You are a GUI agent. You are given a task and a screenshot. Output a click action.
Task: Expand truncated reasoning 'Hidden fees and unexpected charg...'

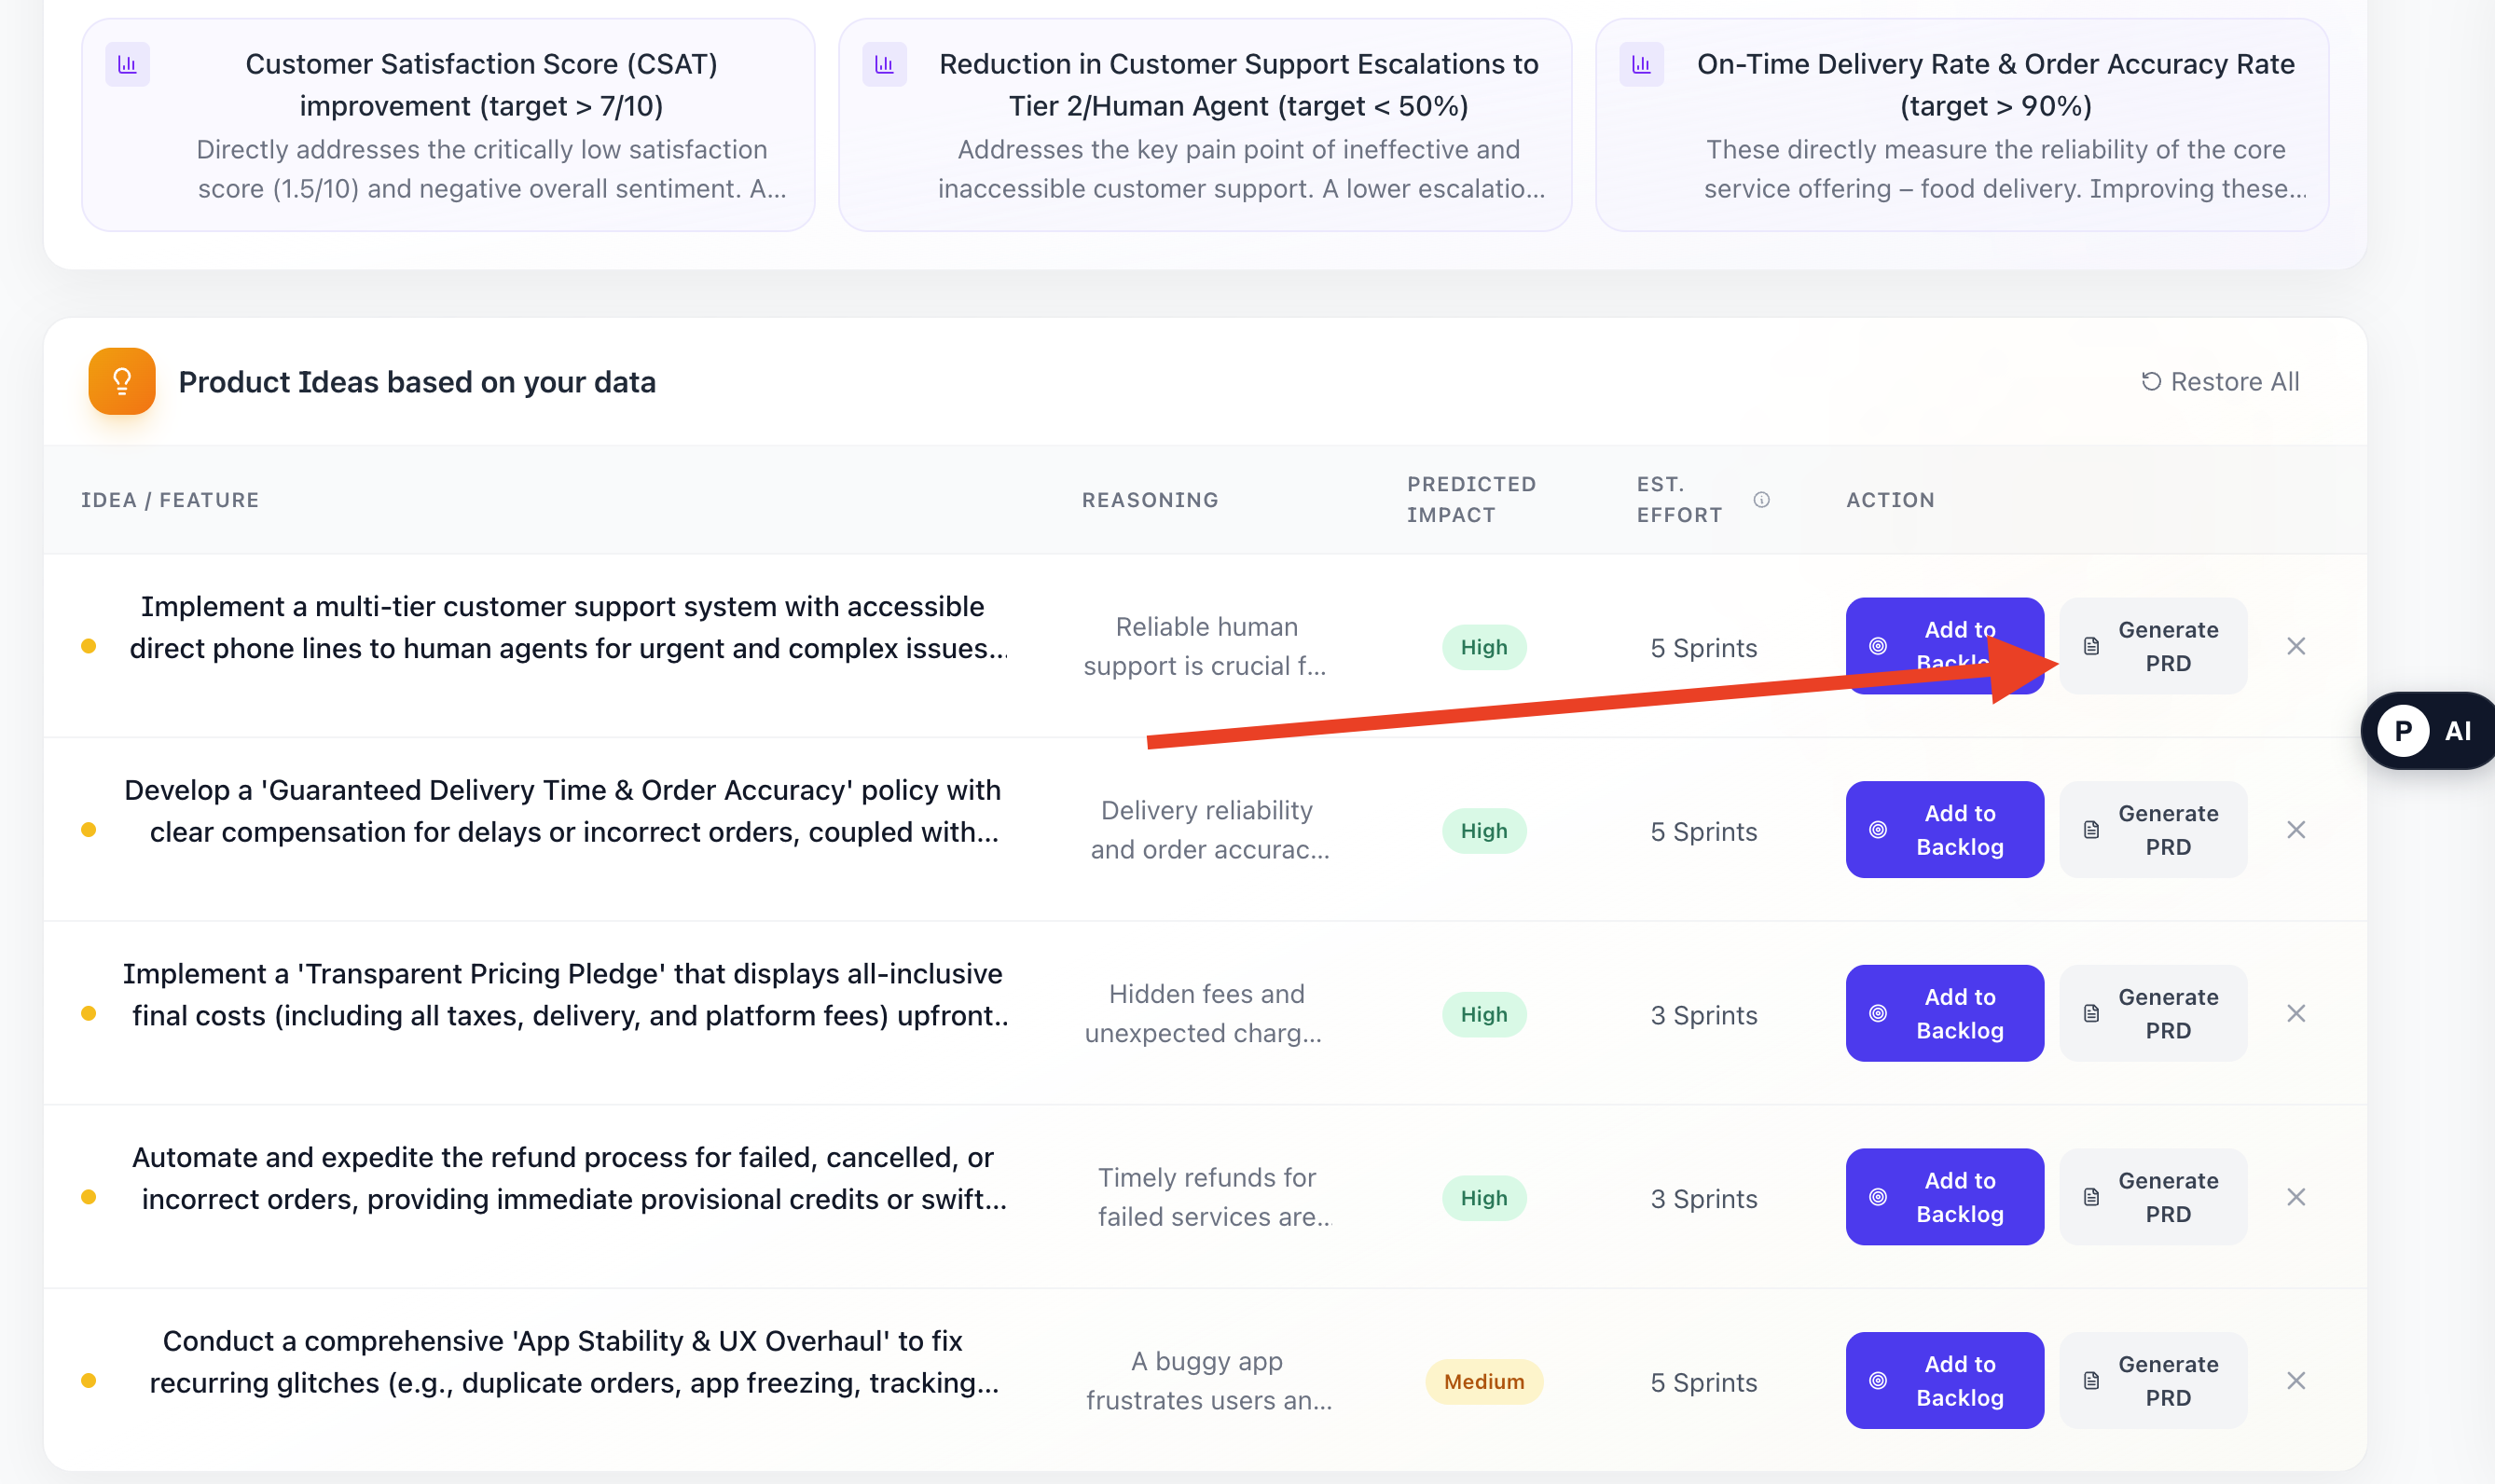click(x=1206, y=1014)
